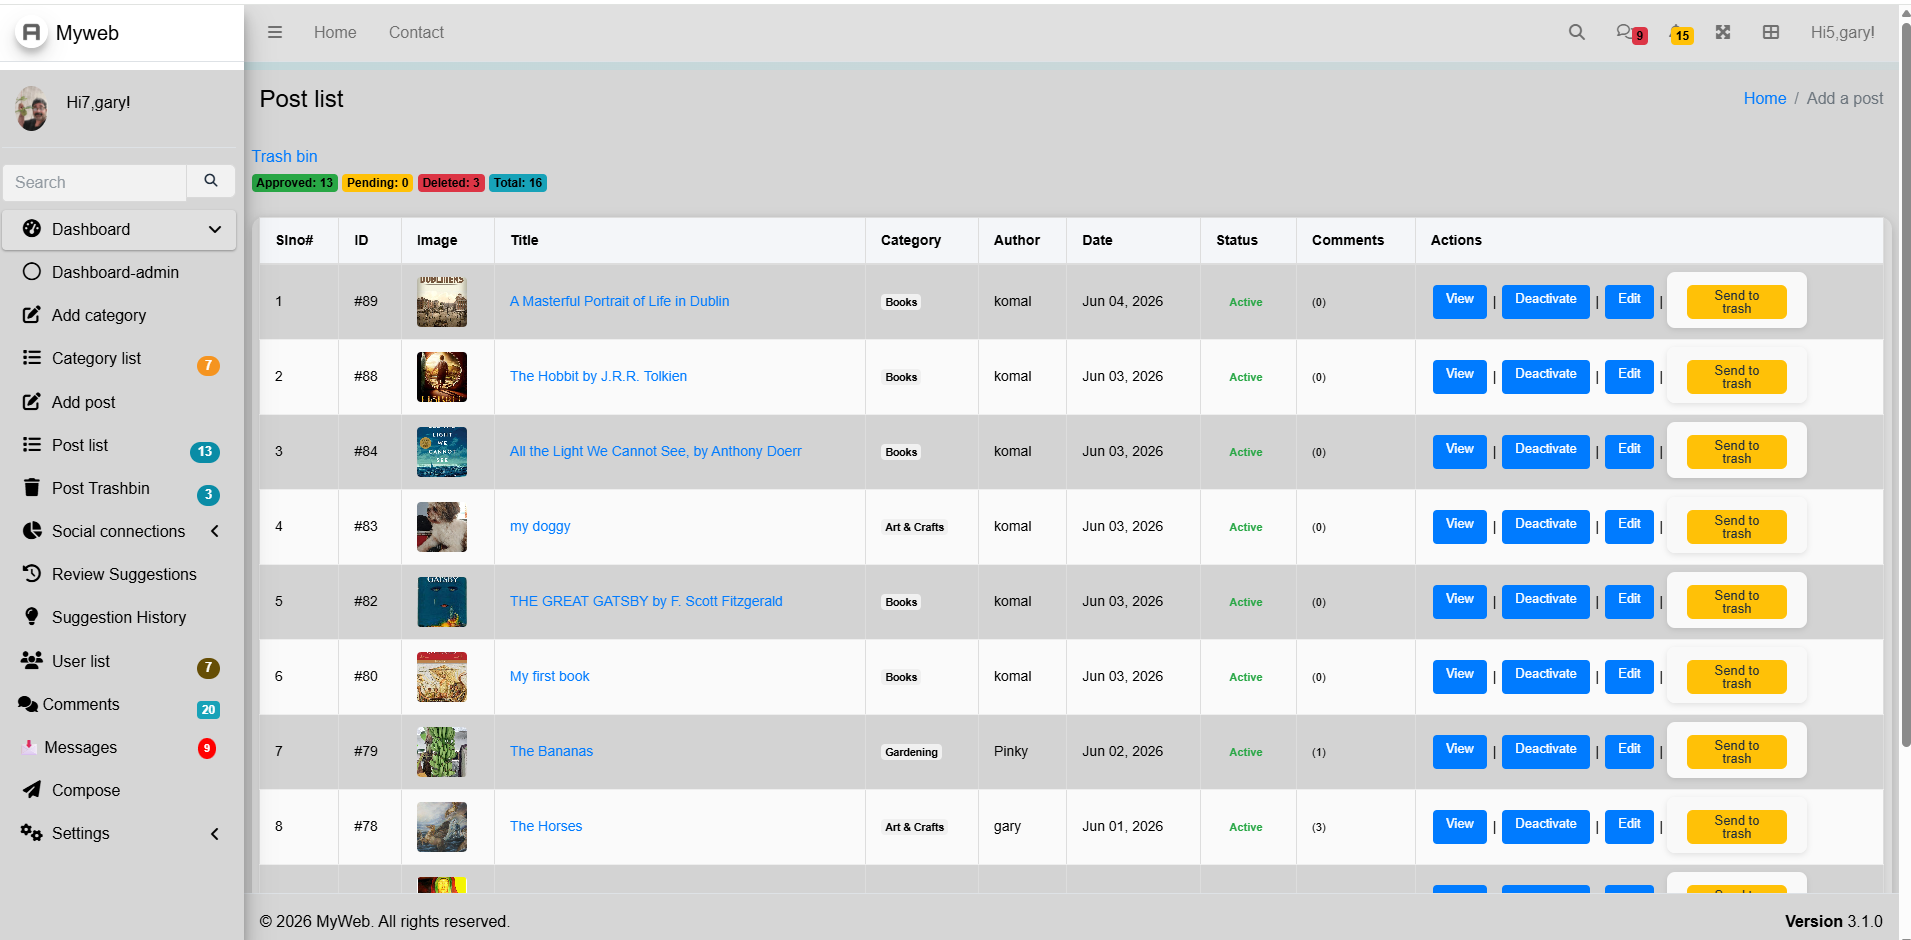Viewport: 1911px width, 940px height.
Task: Send The Bananas post to trash
Action: (1736, 752)
